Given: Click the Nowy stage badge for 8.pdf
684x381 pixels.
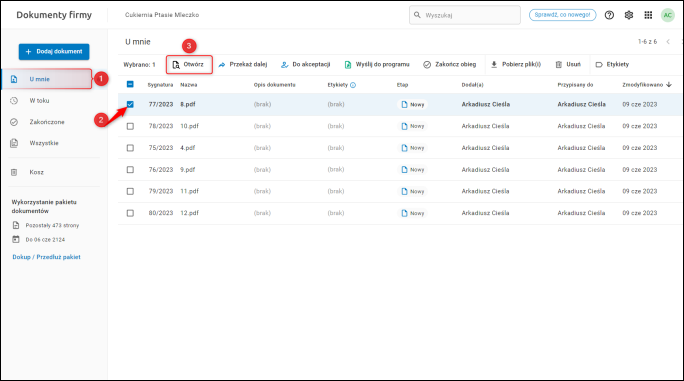Looking at the screenshot, I should (x=412, y=104).
